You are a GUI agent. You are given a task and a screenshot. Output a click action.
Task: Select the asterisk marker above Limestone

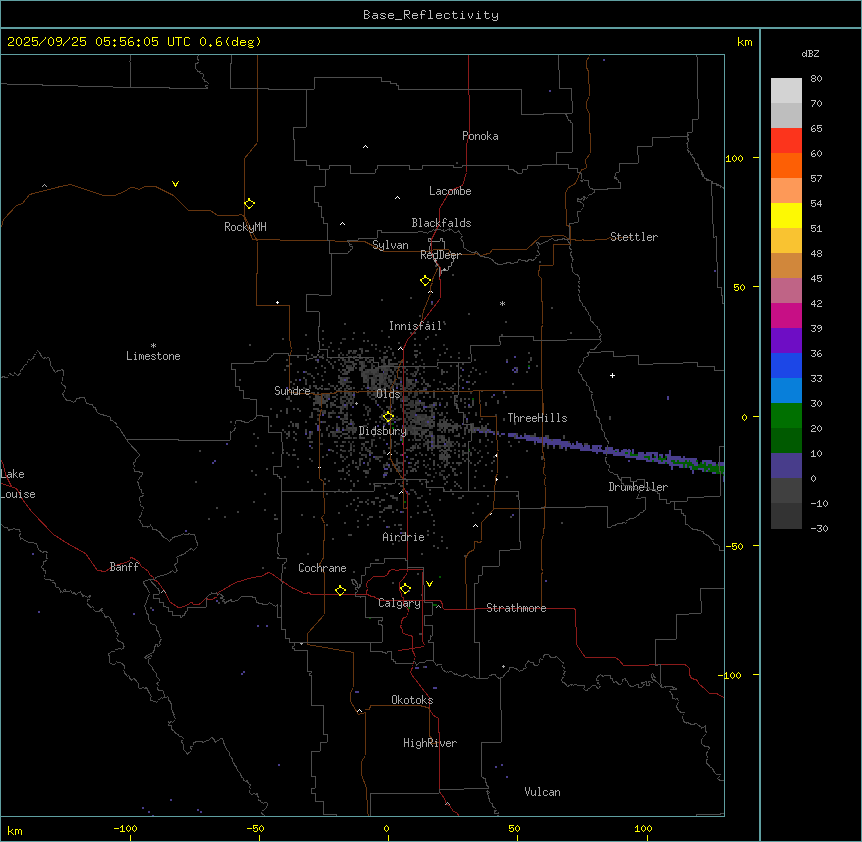[x=153, y=345]
